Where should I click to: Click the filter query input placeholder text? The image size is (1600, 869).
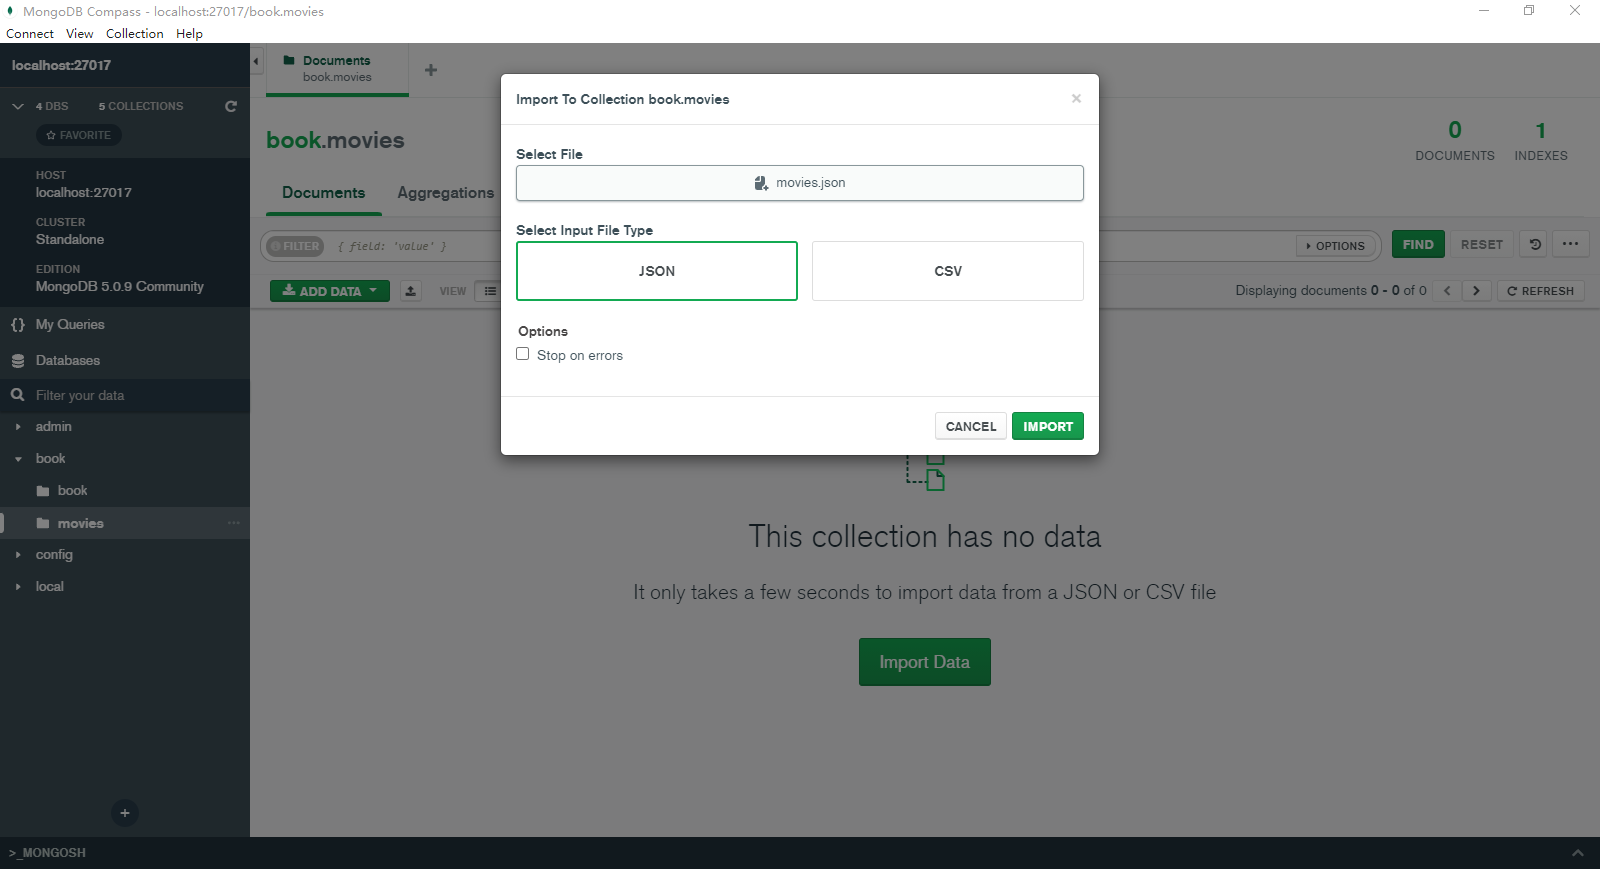392,246
